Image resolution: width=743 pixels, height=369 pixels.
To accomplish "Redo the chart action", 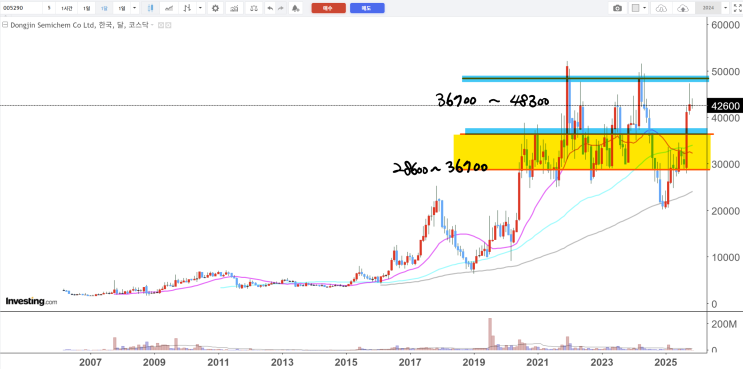I will 281,8.
